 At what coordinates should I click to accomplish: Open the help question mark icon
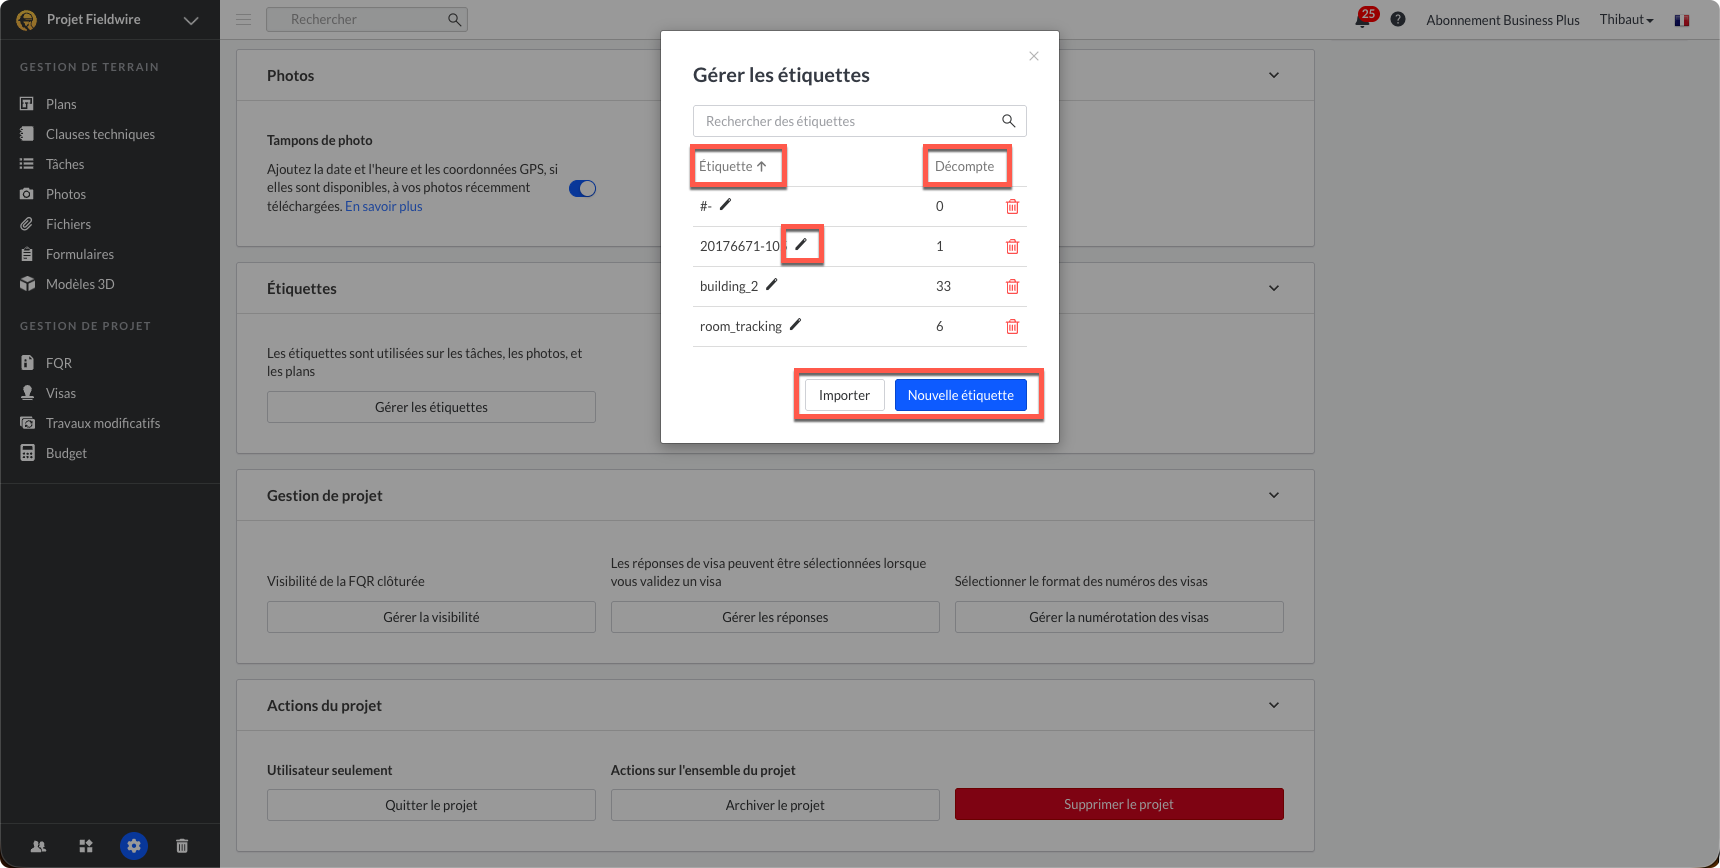pyautogui.click(x=1398, y=19)
